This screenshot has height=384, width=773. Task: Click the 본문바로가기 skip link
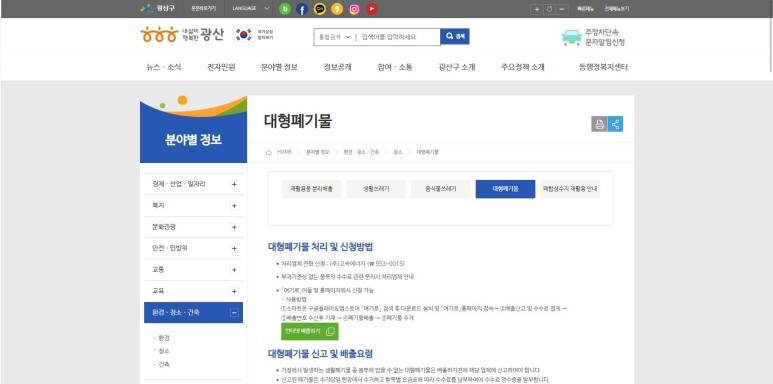[x=203, y=8]
